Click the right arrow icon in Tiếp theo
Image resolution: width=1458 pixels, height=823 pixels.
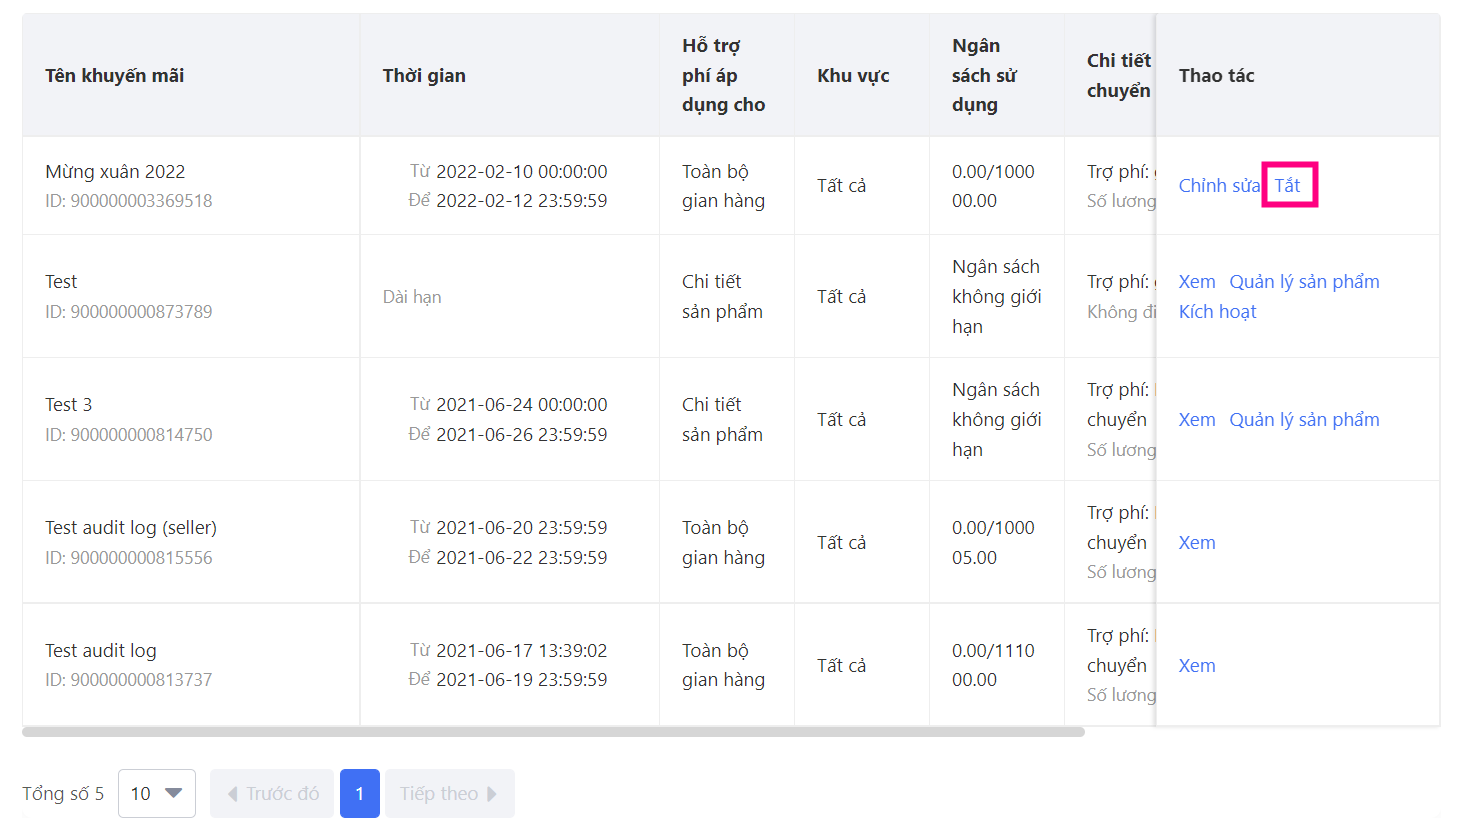coord(492,794)
